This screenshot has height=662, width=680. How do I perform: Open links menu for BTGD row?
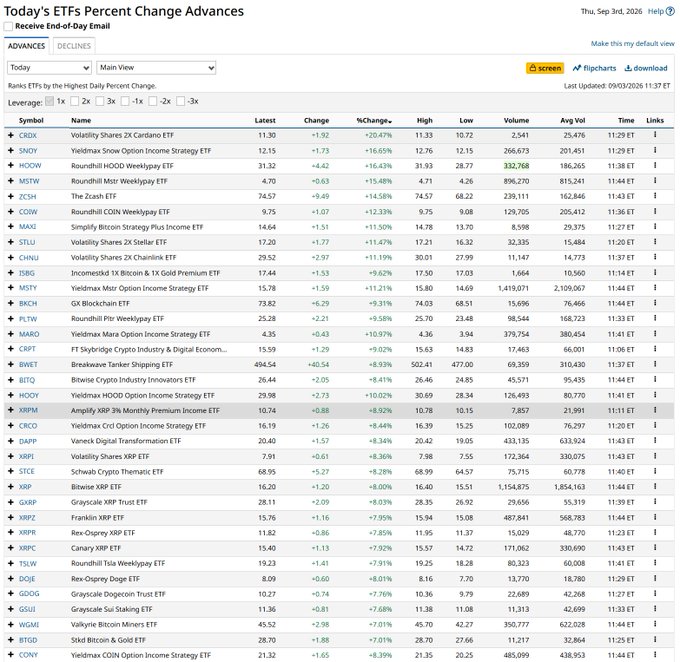(655, 639)
